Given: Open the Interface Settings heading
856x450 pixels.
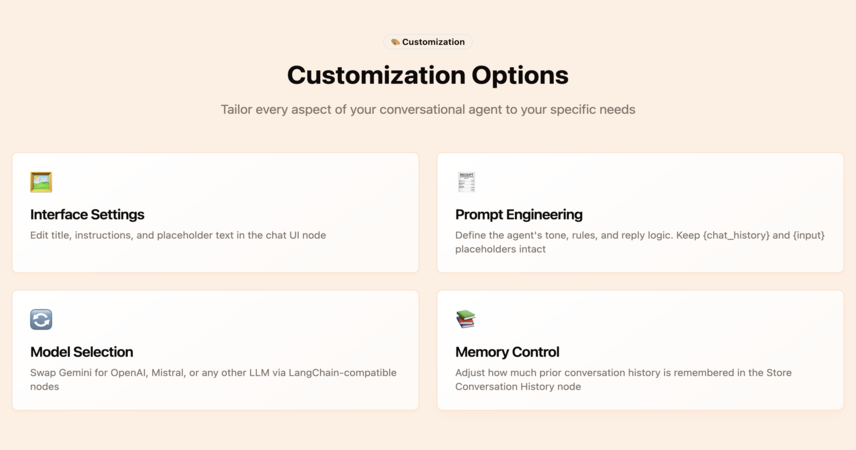Looking at the screenshot, I should tap(87, 215).
